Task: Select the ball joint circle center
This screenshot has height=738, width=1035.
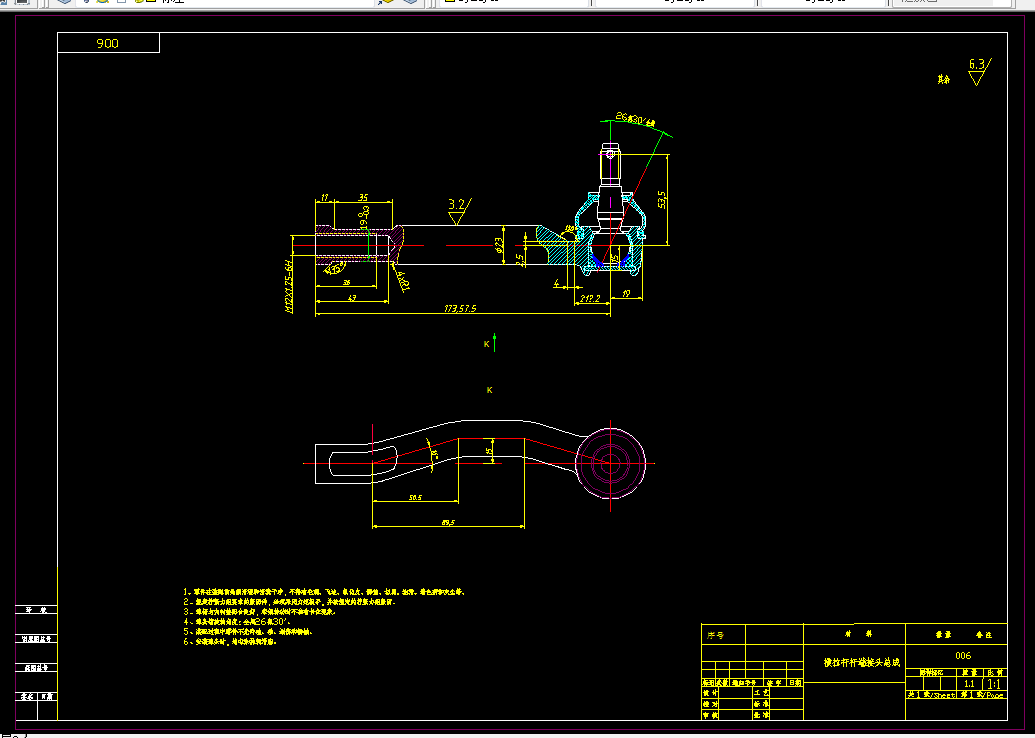Action: (x=610, y=463)
